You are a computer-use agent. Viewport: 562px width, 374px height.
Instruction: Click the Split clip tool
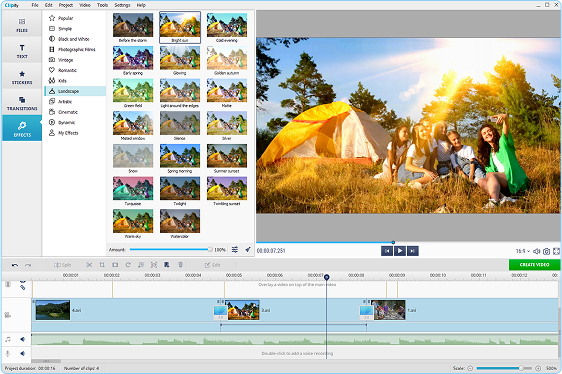tap(62, 265)
